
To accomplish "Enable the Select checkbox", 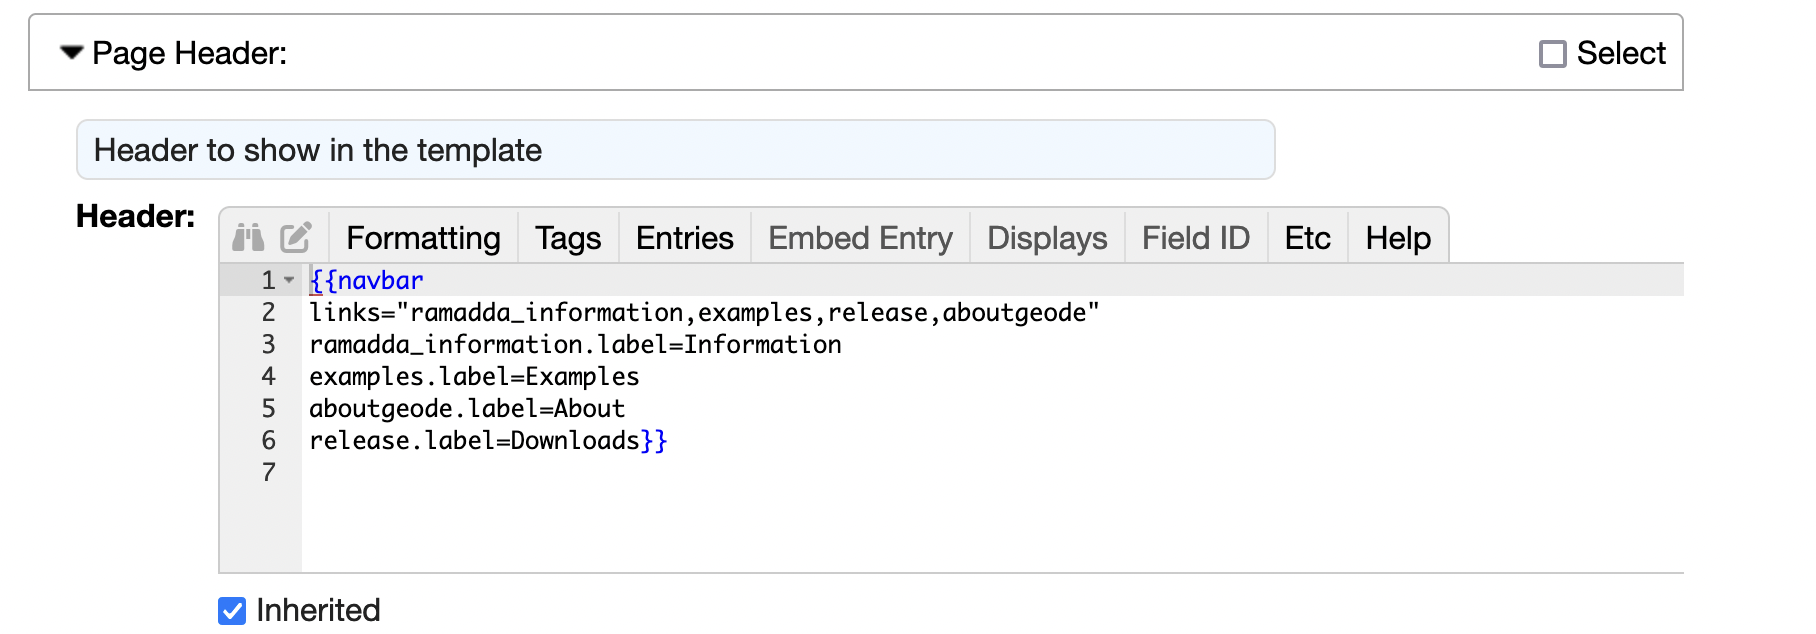I will pos(1552,54).
